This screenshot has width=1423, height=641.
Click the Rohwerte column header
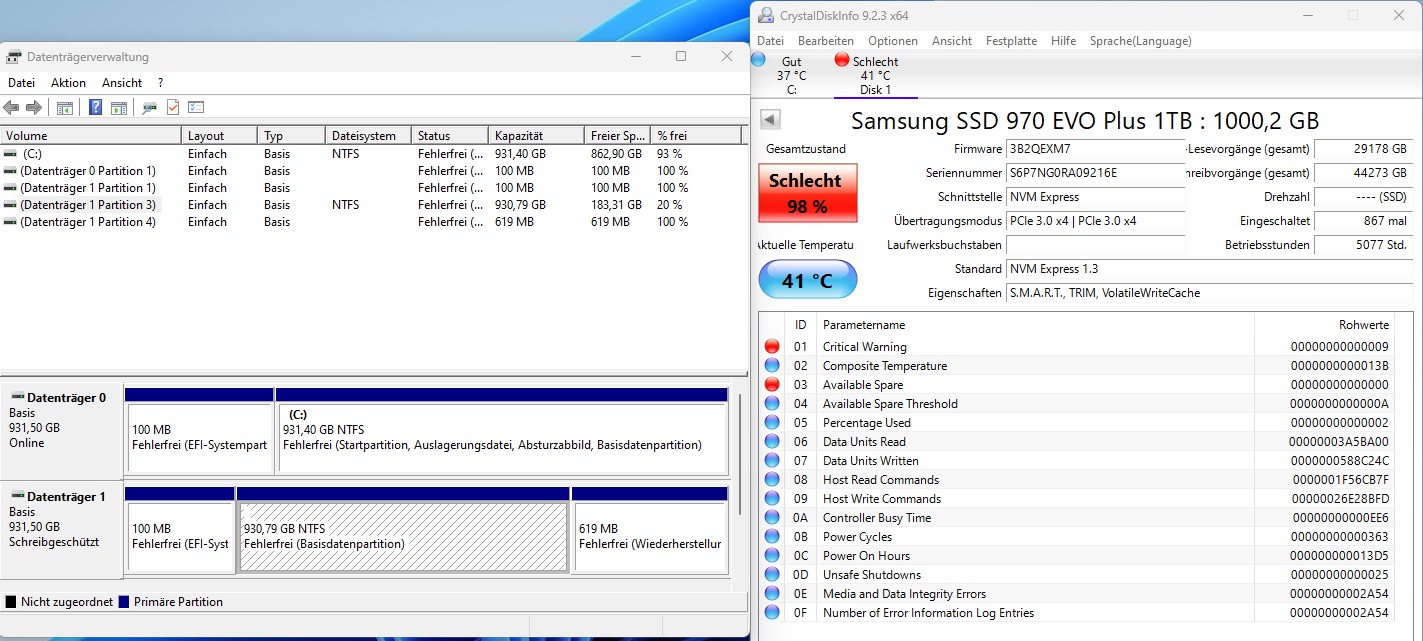pos(1325,325)
